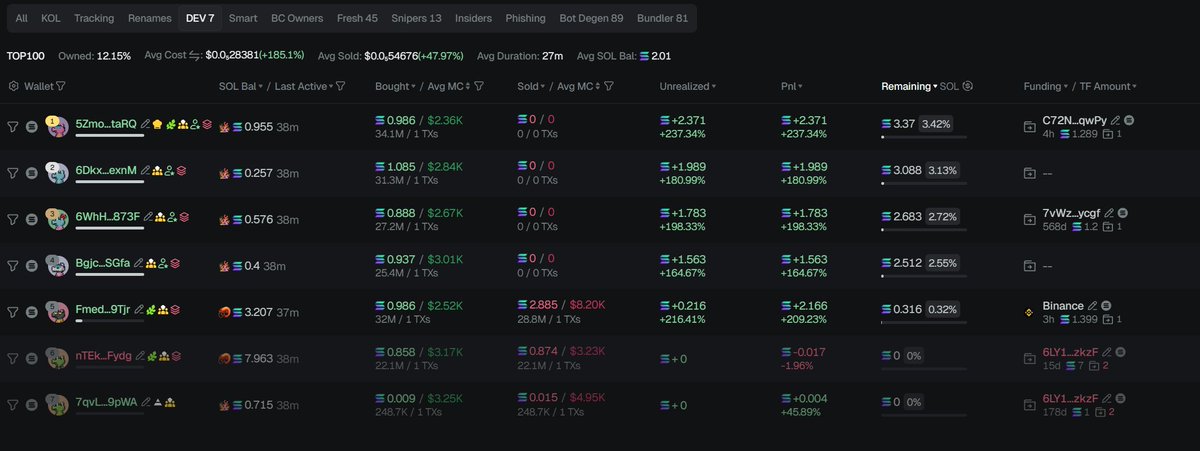The image size is (1200, 451).
Task: Click round list icon beside Bgjc...SGfa avatar
Action: [x=32, y=265]
